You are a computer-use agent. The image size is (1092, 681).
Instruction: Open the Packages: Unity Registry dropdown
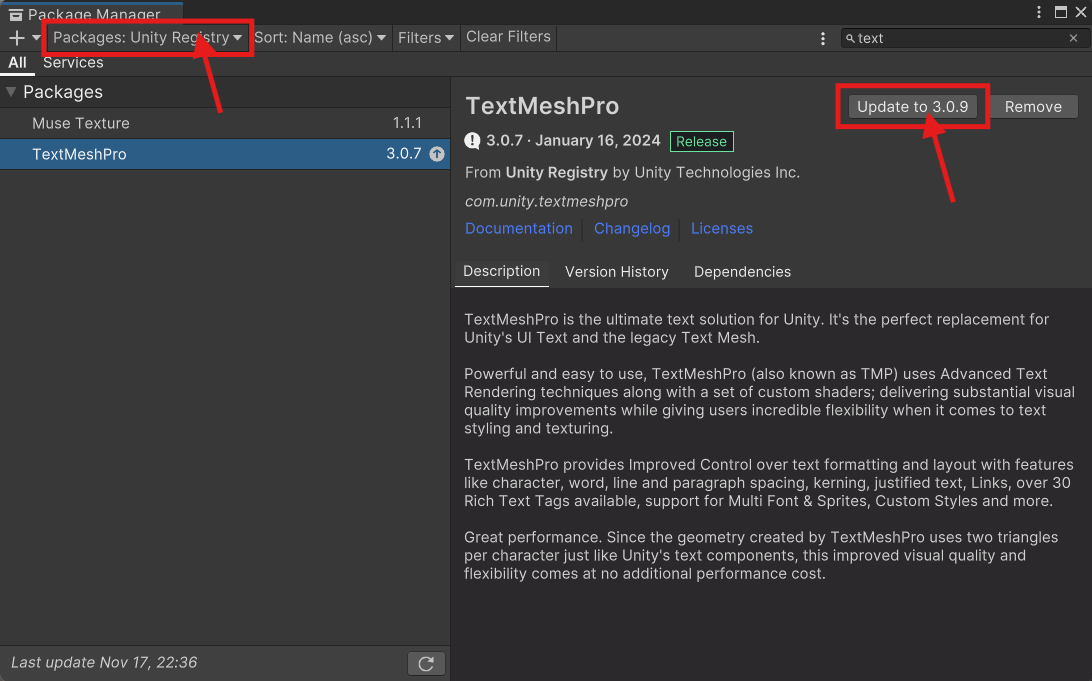click(x=148, y=38)
